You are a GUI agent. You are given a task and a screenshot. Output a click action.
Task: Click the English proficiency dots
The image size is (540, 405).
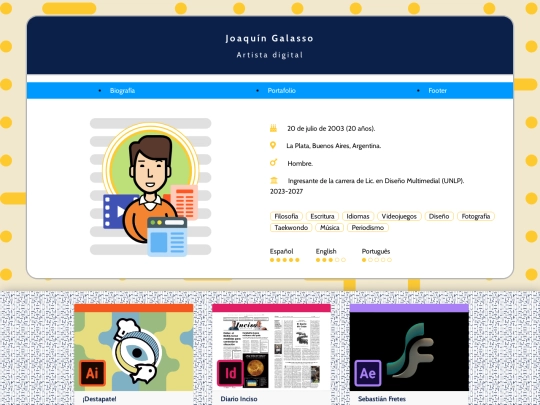pyautogui.click(x=331, y=260)
